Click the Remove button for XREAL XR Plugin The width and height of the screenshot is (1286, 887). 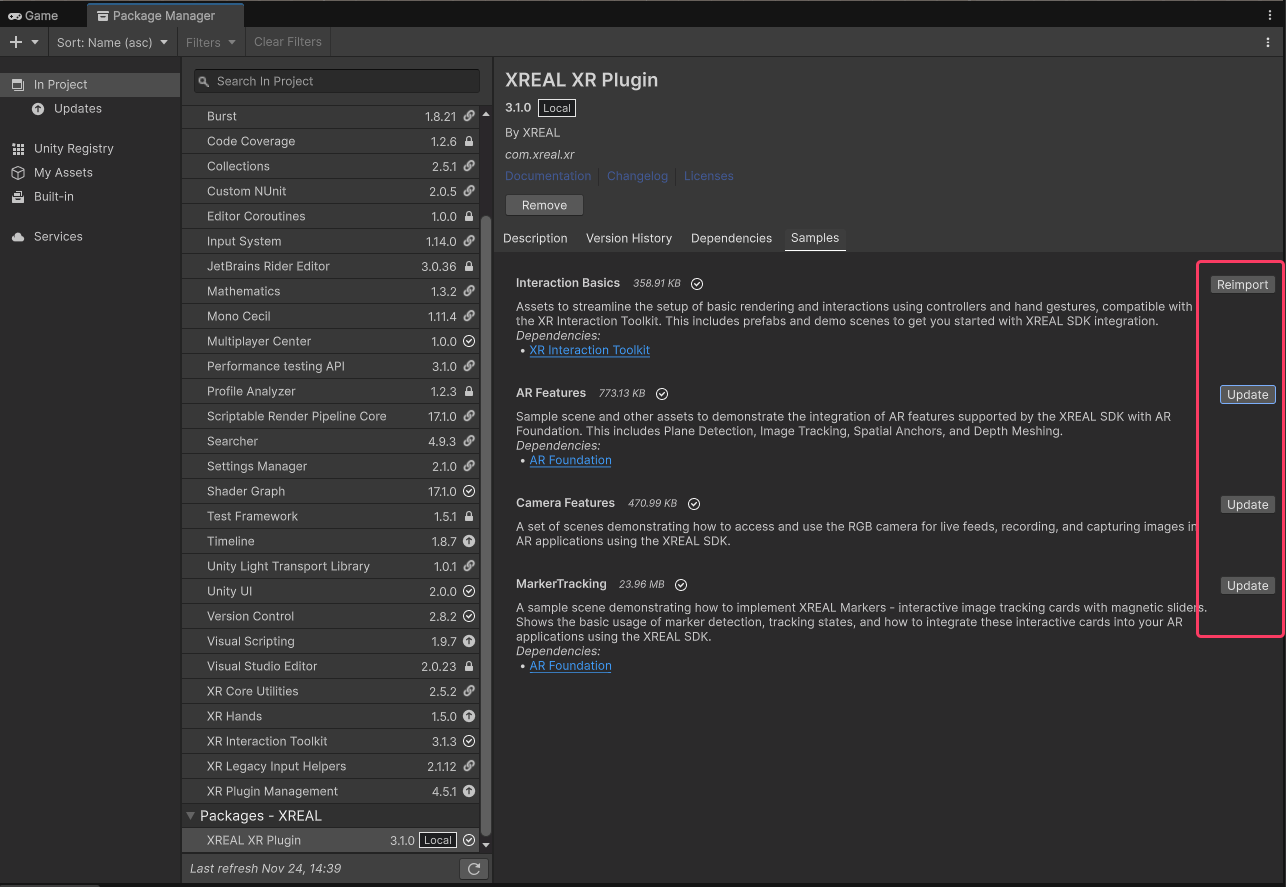pyautogui.click(x=544, y=205)
